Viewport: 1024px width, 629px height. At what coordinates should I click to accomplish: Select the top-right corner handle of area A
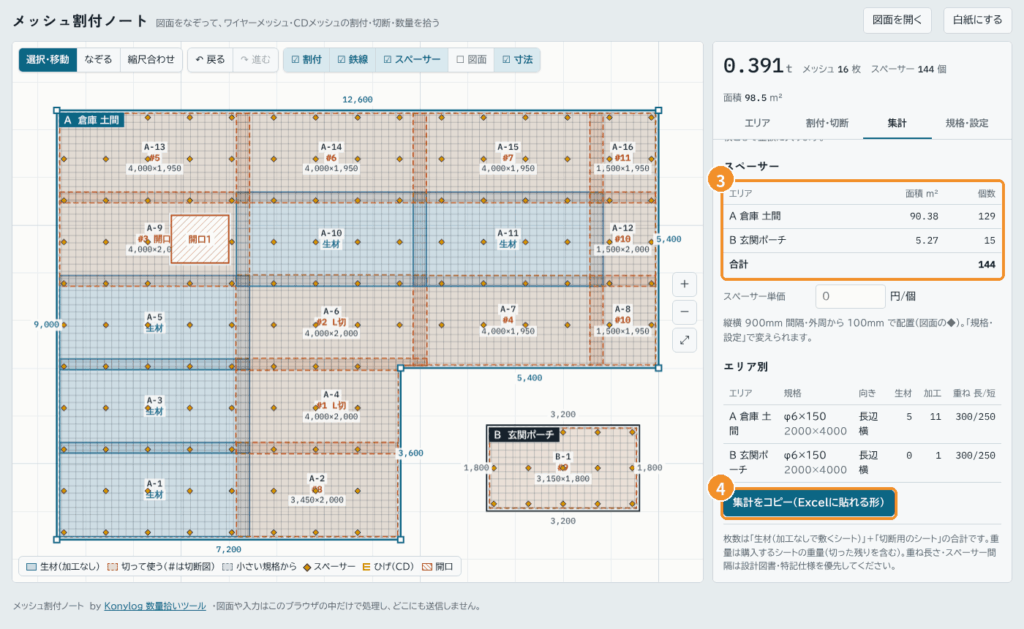658,110
